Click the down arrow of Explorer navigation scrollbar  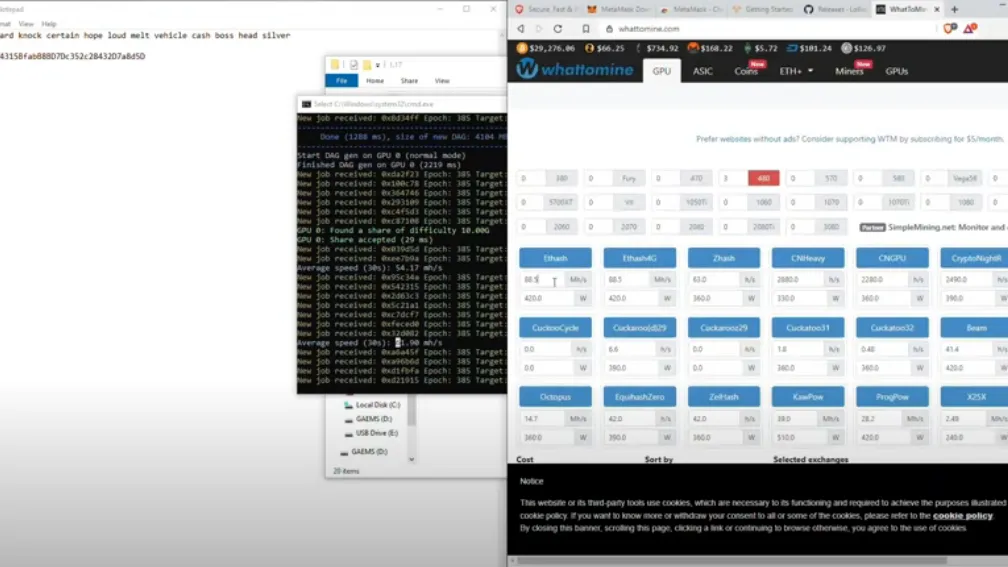coord(411,460)
